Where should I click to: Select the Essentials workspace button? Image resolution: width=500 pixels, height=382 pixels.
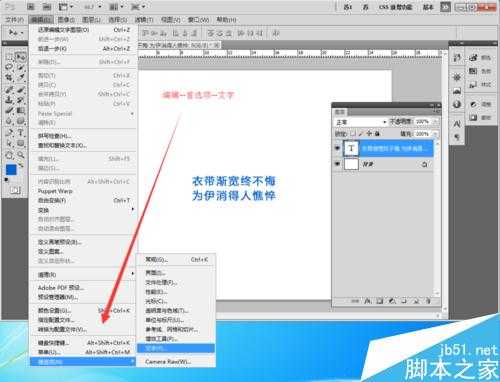coord(428,7)
